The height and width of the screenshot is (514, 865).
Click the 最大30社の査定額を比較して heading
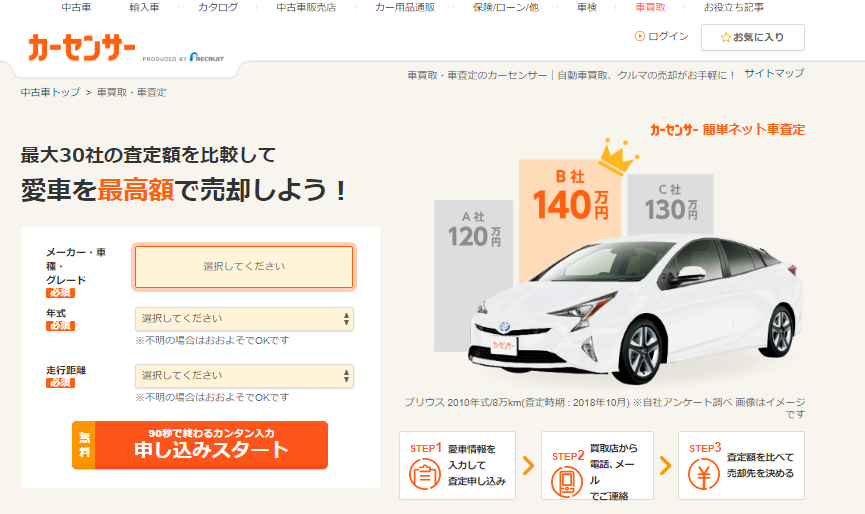coord(148,155)
